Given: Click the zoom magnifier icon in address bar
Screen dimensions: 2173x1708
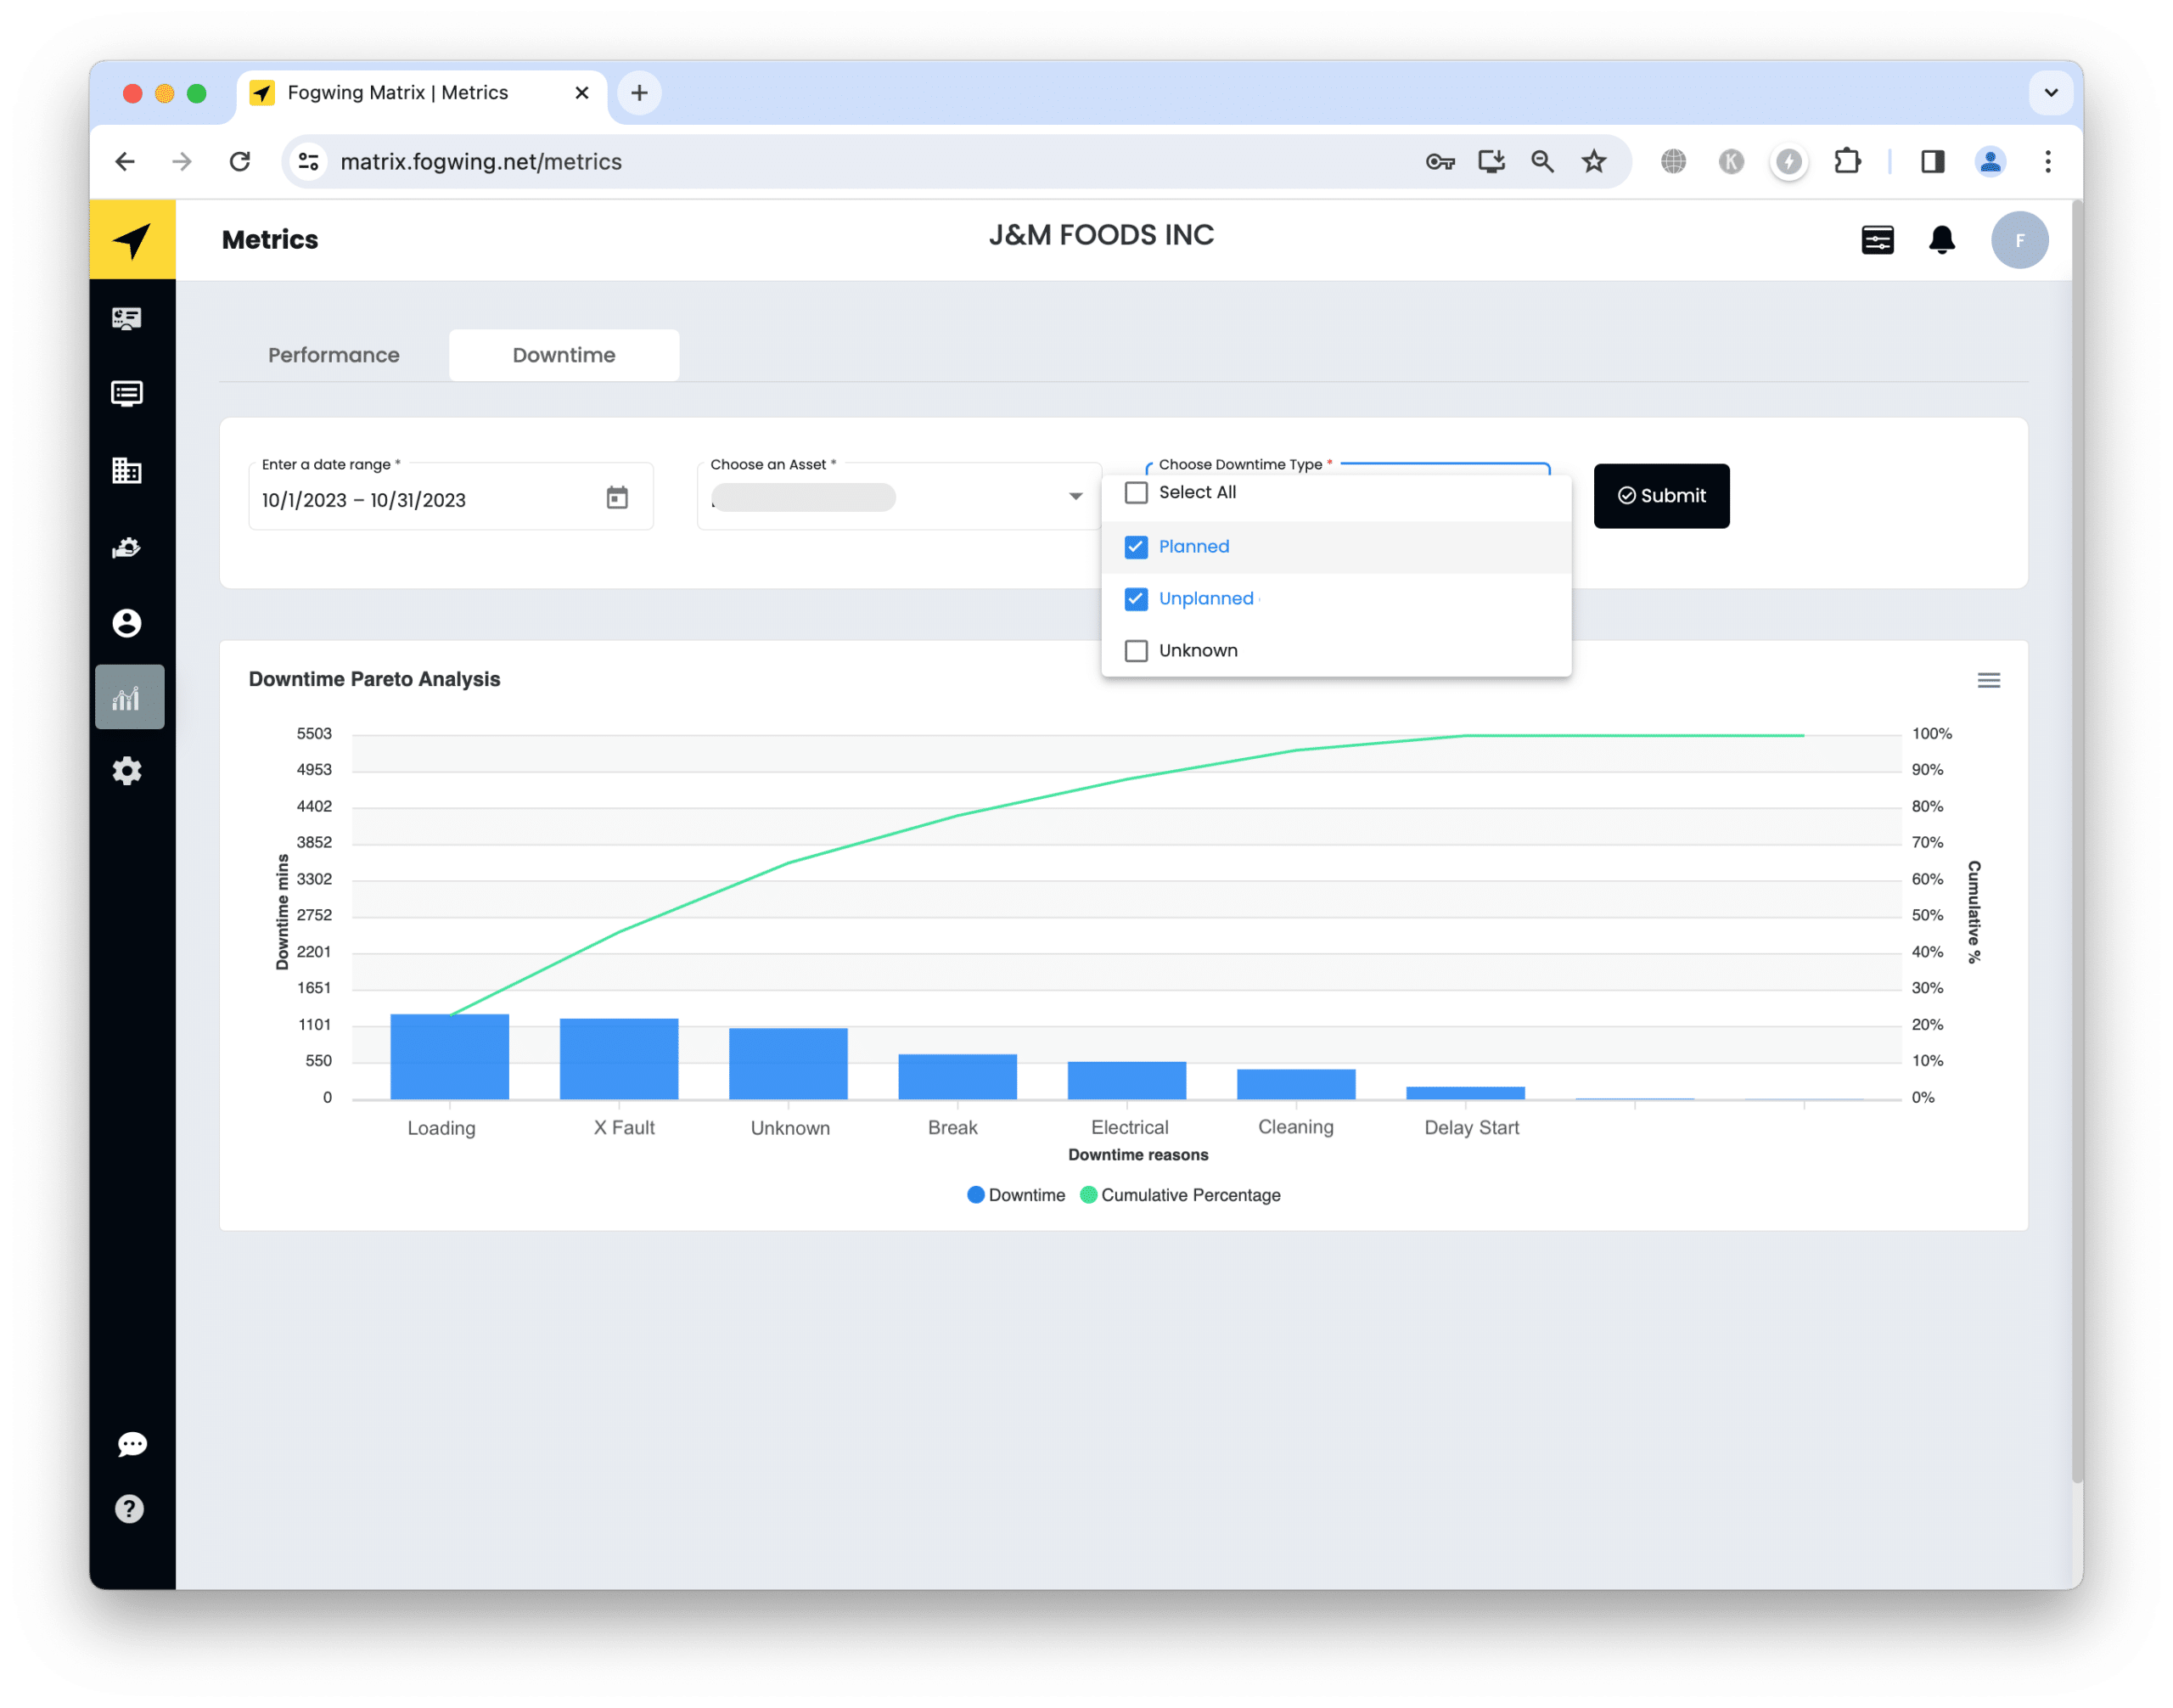Looking at the screenshot, I should [1542, 162].
